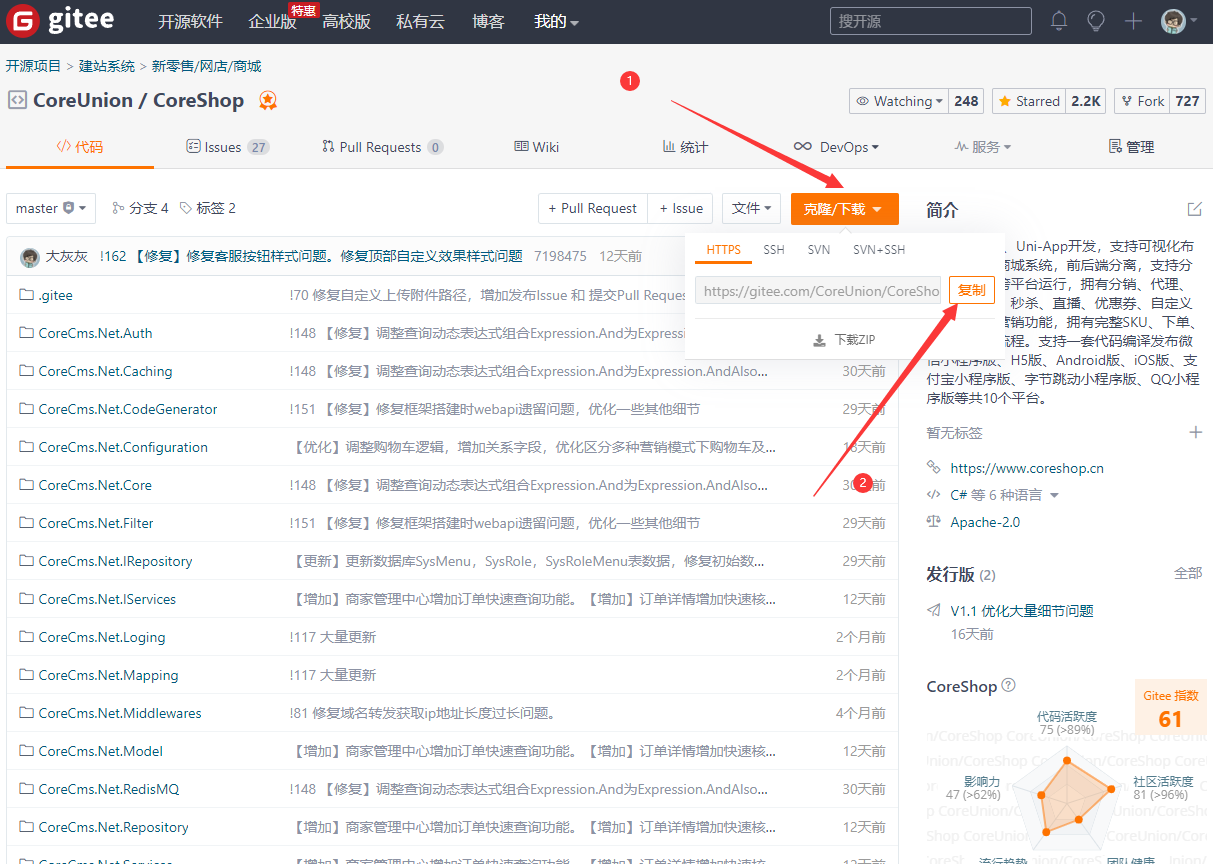Click the plus icon in top bar
This screenshot has width=1213, height=864.
pos(1133,21)
